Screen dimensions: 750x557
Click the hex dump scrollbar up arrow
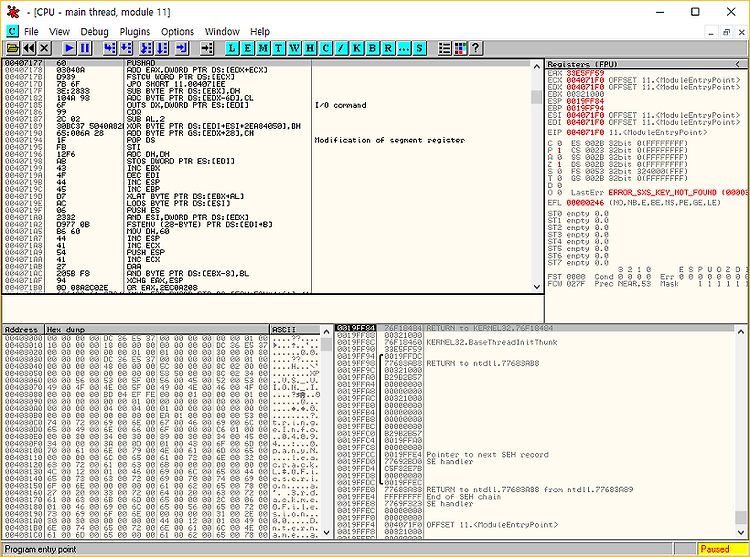tap(326, 331)
